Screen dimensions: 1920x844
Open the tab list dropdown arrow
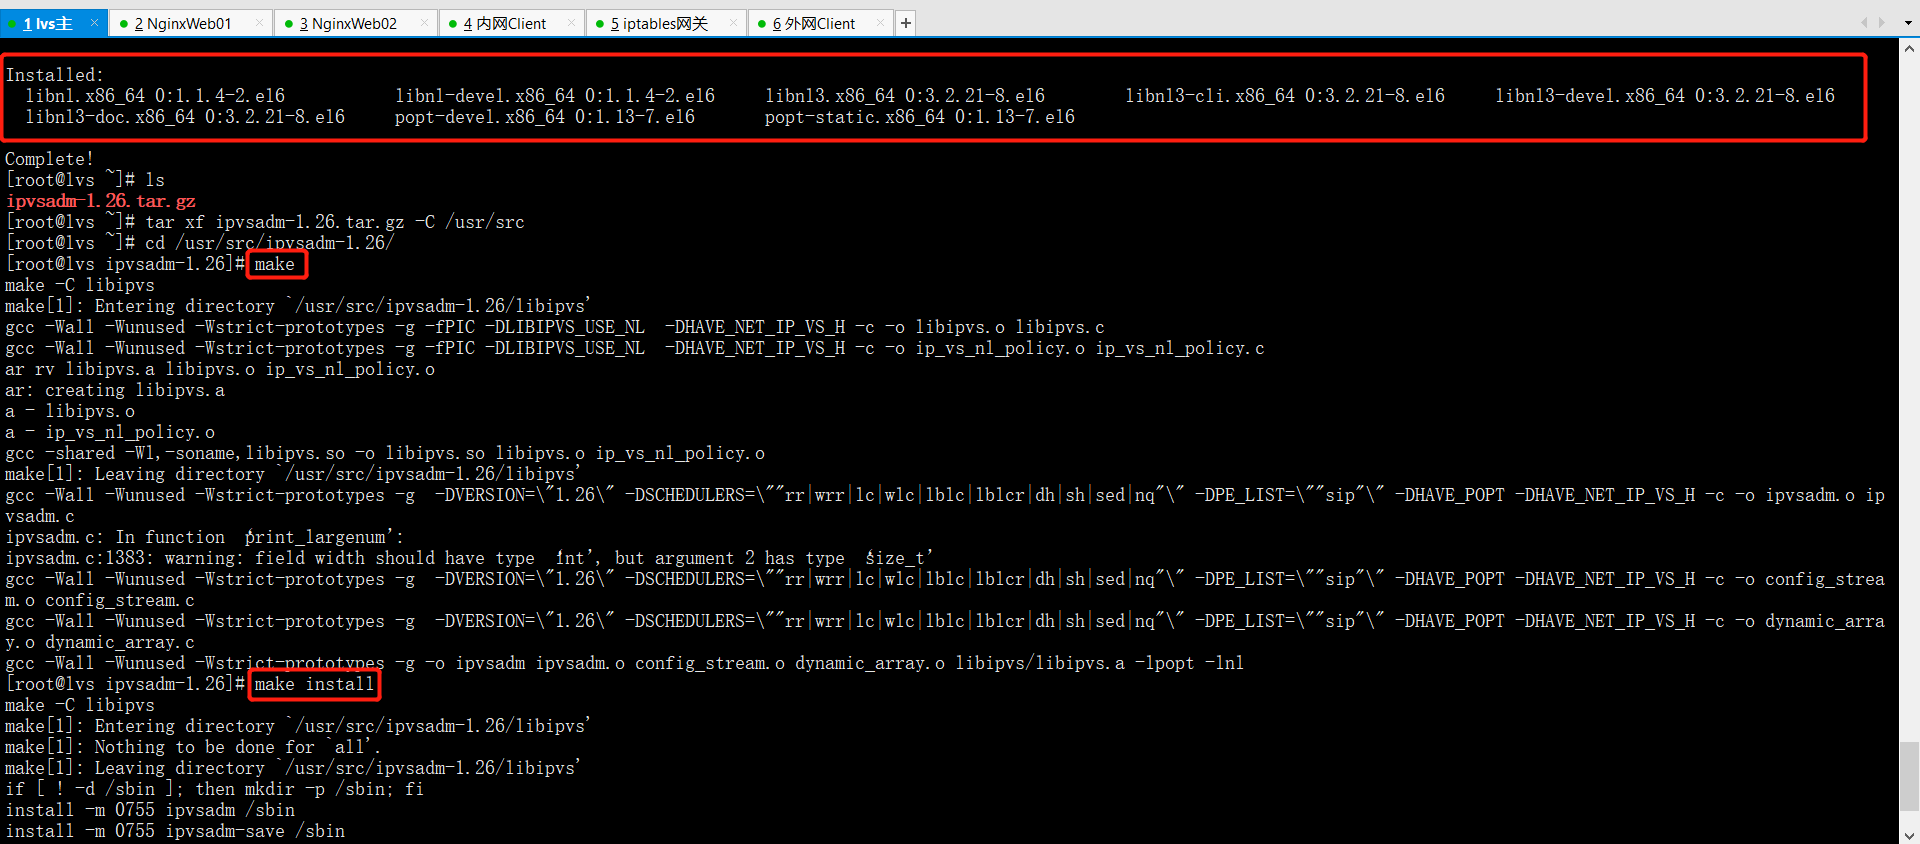click(x=1908, y=22)
